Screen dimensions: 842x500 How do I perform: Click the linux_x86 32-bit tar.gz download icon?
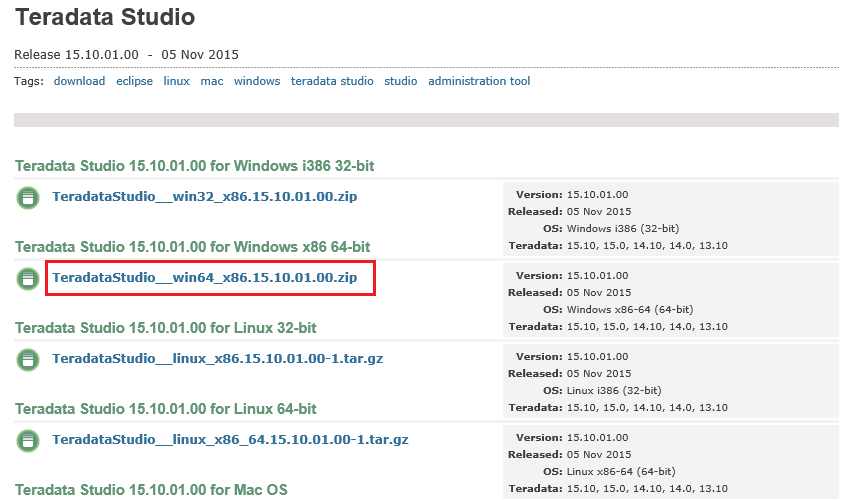(x=28, y=360)
